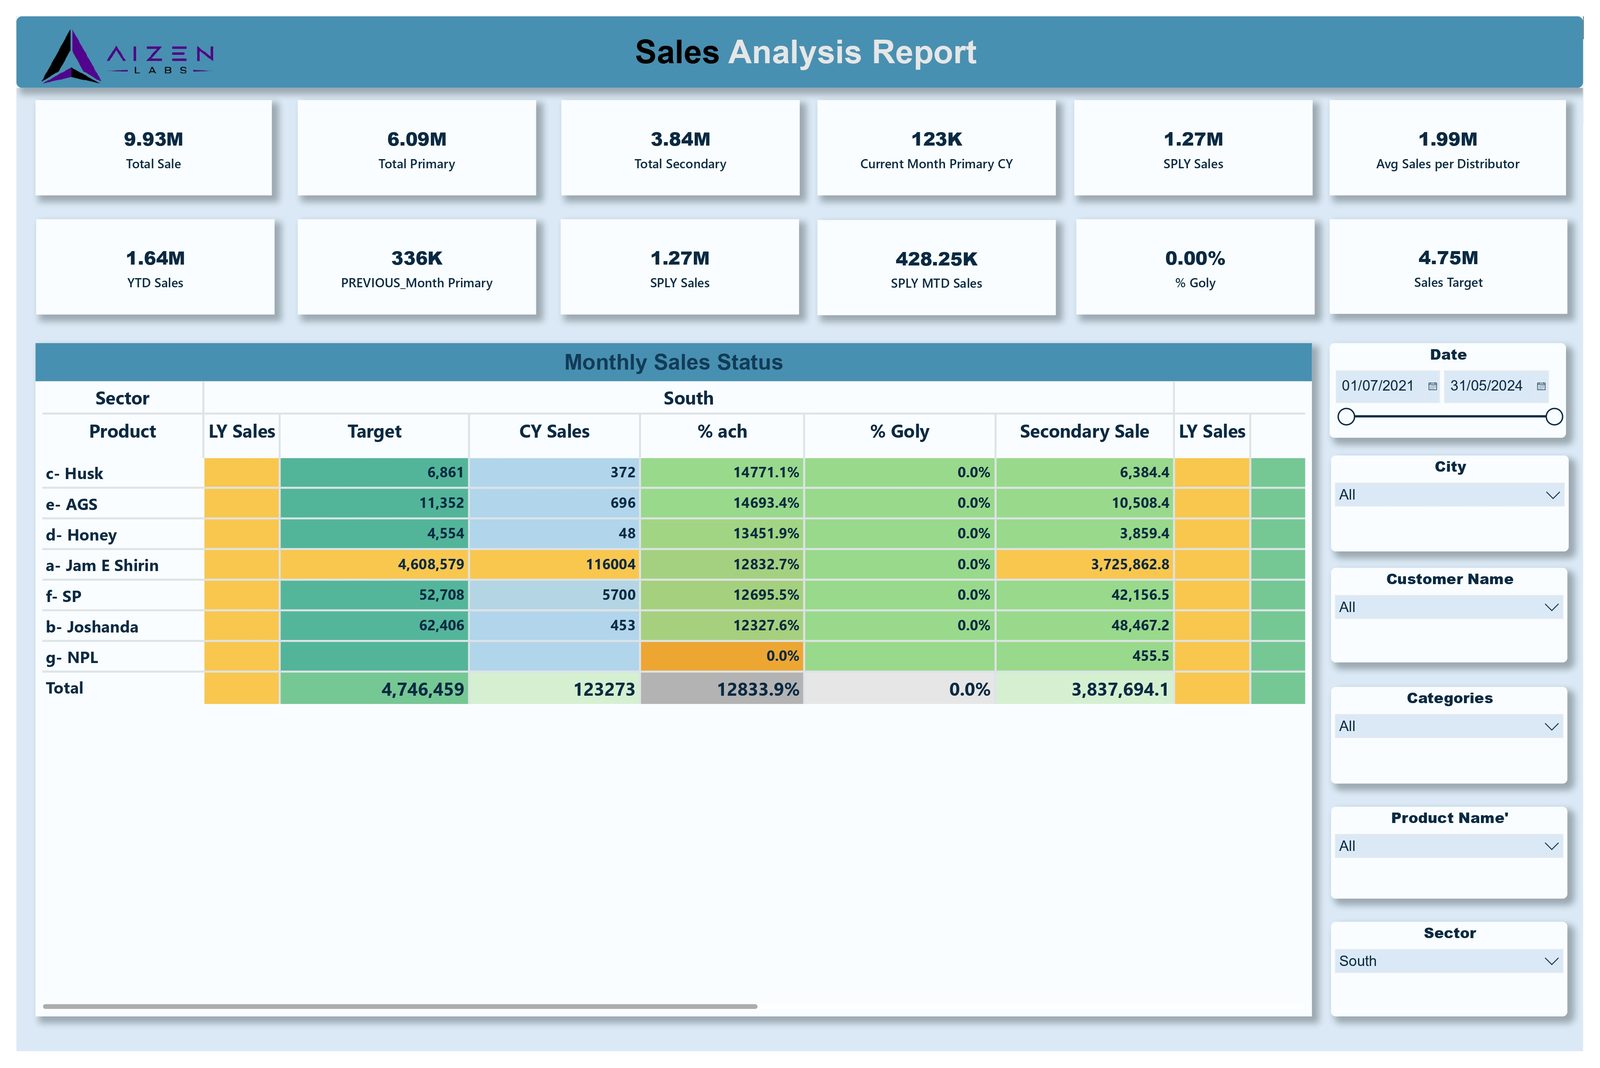Expand the Customer Name dropdown
Screen dimensions: 1600x1068
click(1449, 607)
